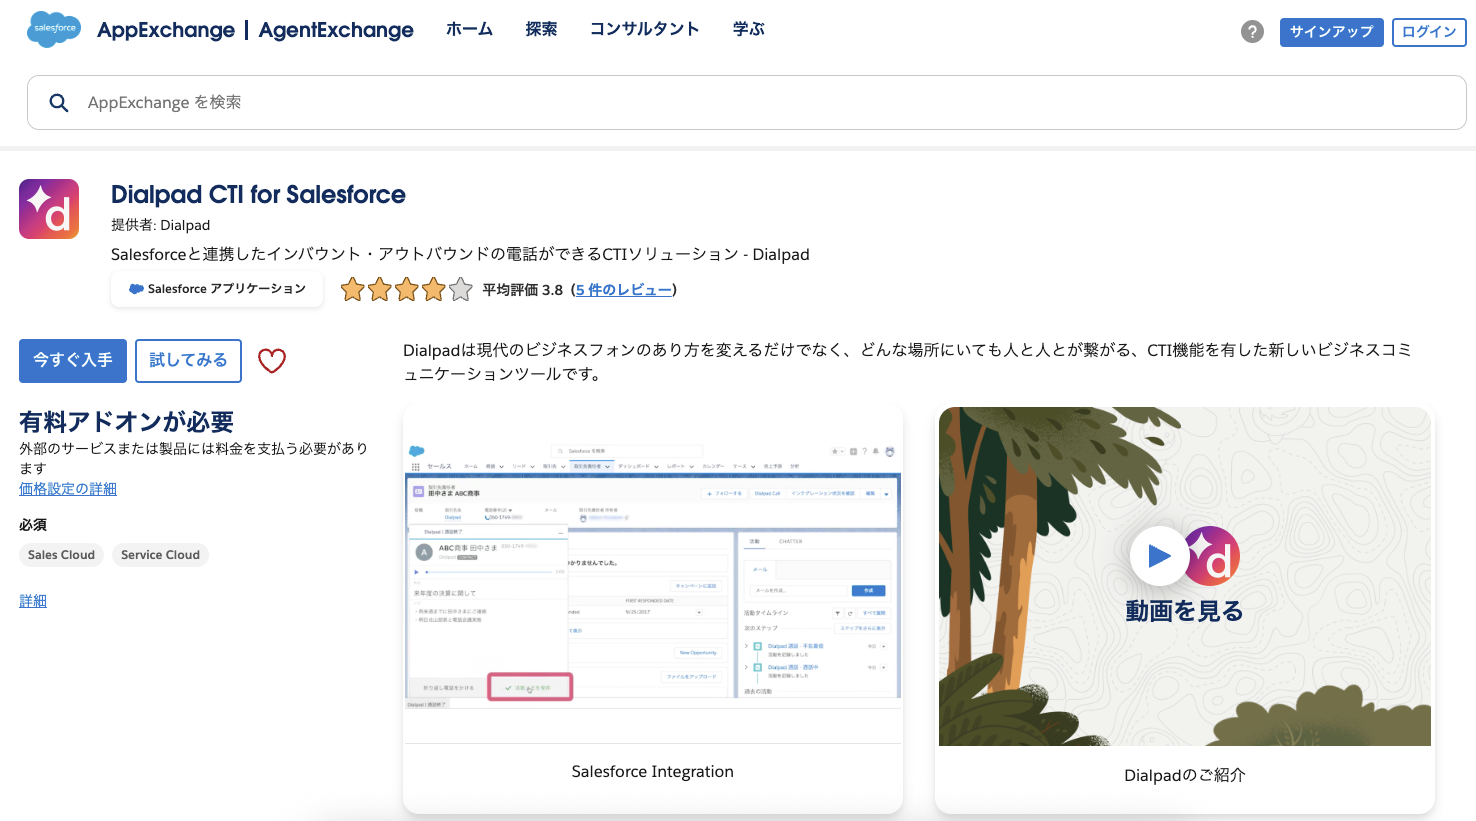Click the Salesforce Integration caption
The height and width of the screenshot is (821, 1476).
[653, 772]
